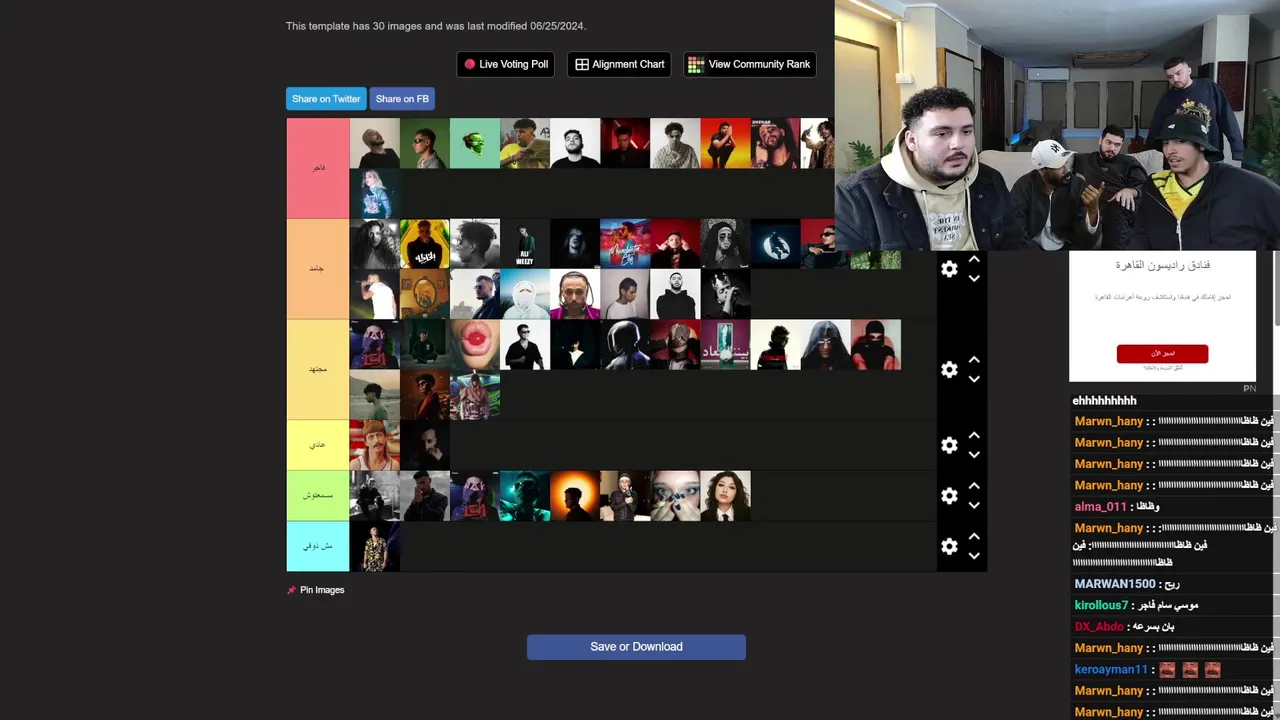
Task: Select the teal Arabic poster thumbnail in مجتهد row
Action: [x=725, y=345]
